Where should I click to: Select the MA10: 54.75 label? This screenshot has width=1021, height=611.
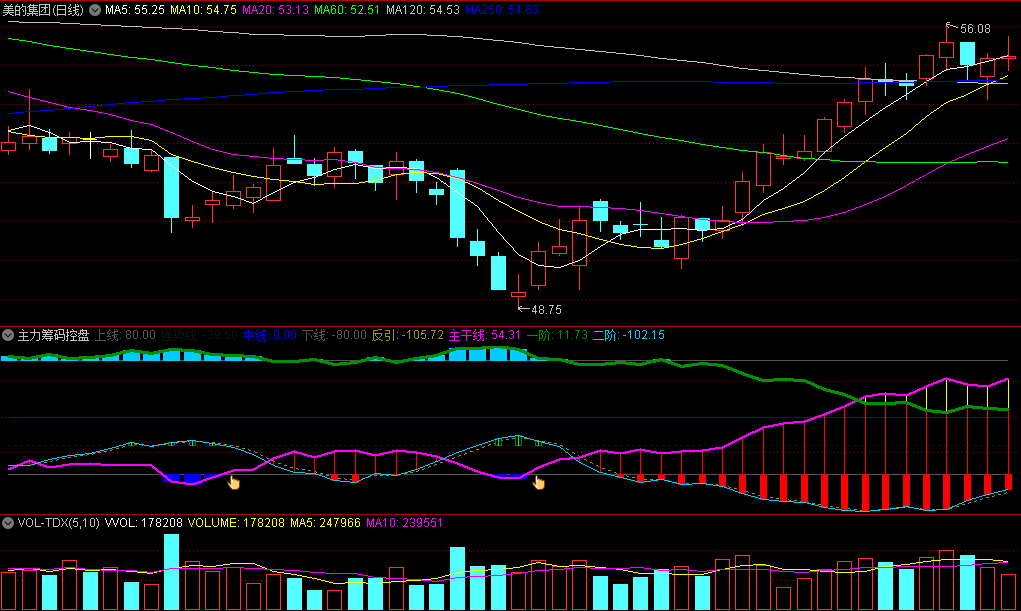click(x=203, y=10)
